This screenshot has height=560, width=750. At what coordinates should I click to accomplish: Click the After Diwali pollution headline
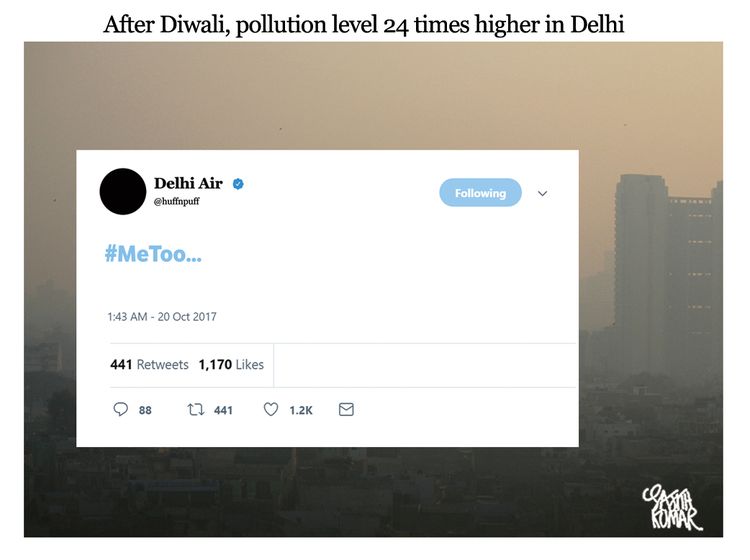point(364,24)
